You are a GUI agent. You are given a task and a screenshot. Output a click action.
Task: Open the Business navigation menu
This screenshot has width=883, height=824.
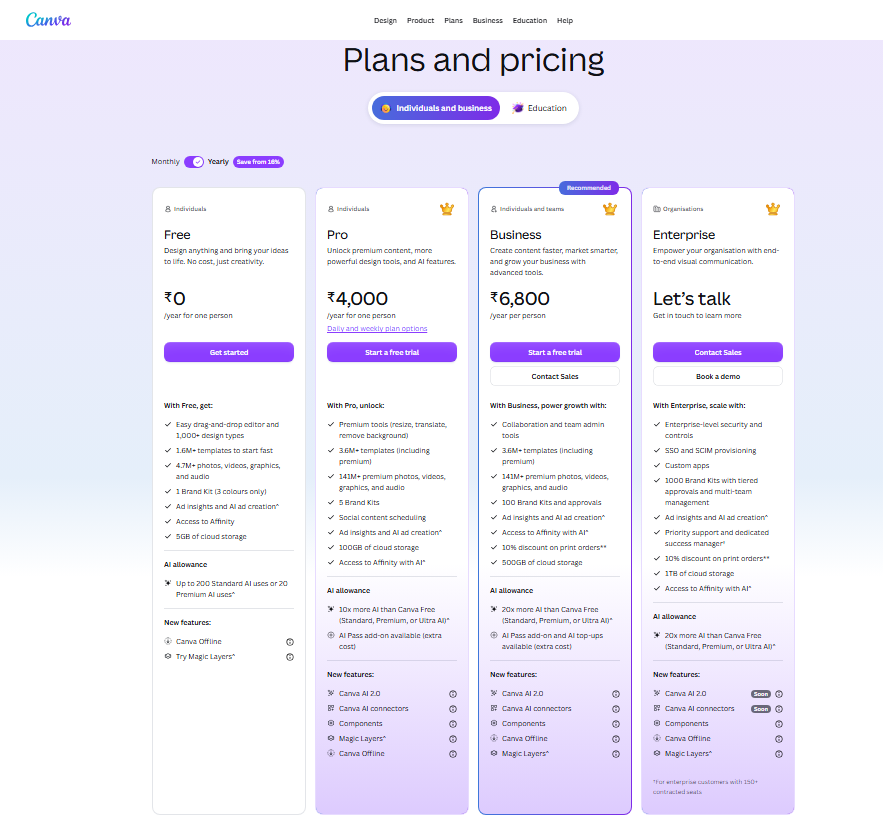click(x=488, y=21)
